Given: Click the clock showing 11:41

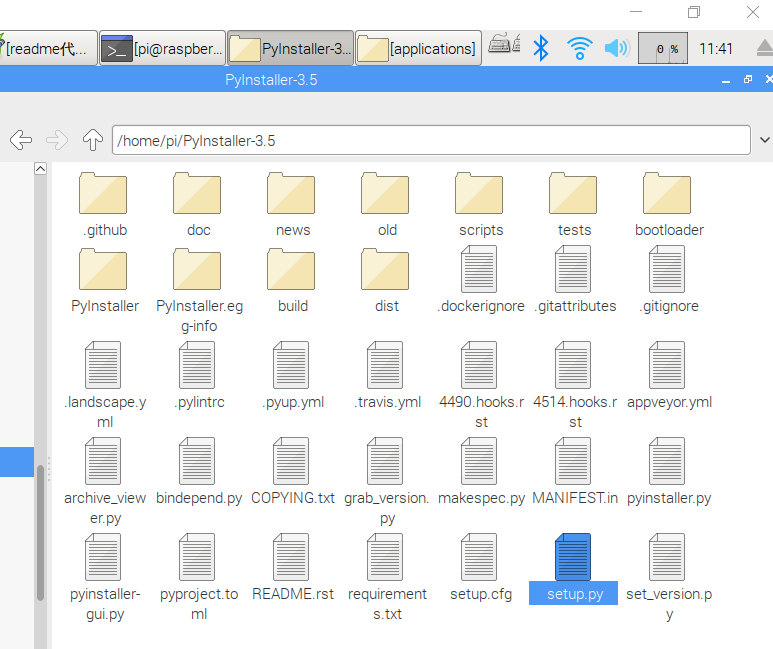Looking at the screenshot, I should (716, 48).
